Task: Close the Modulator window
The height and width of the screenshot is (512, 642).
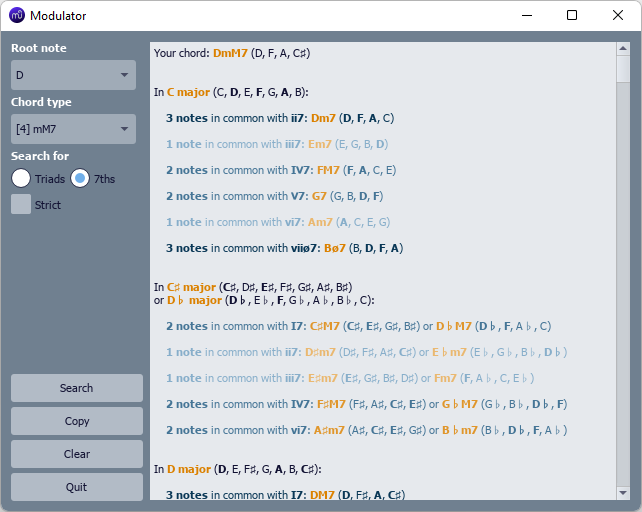Action: point(618,15)
